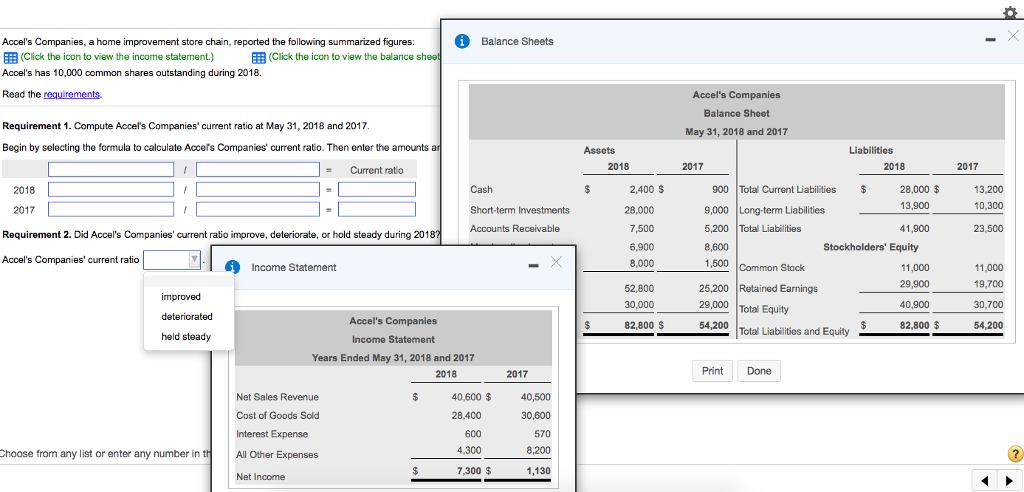
Task: Click the 'Retained Earnings' row label
Action: point(778,288)
